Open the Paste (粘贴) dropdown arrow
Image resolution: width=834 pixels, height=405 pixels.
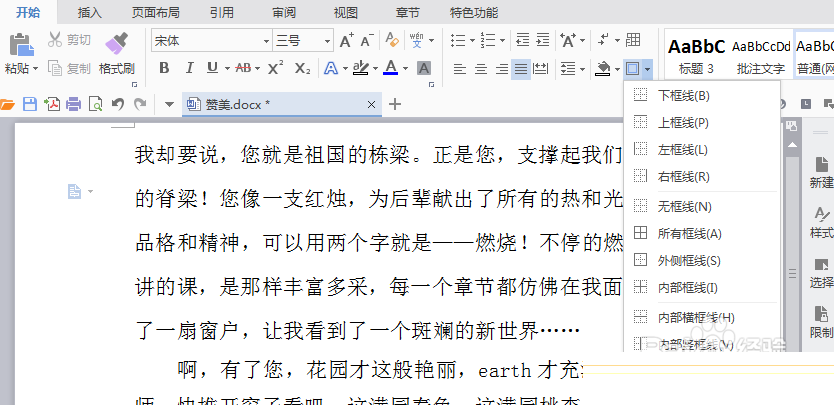tap(36, 69)
